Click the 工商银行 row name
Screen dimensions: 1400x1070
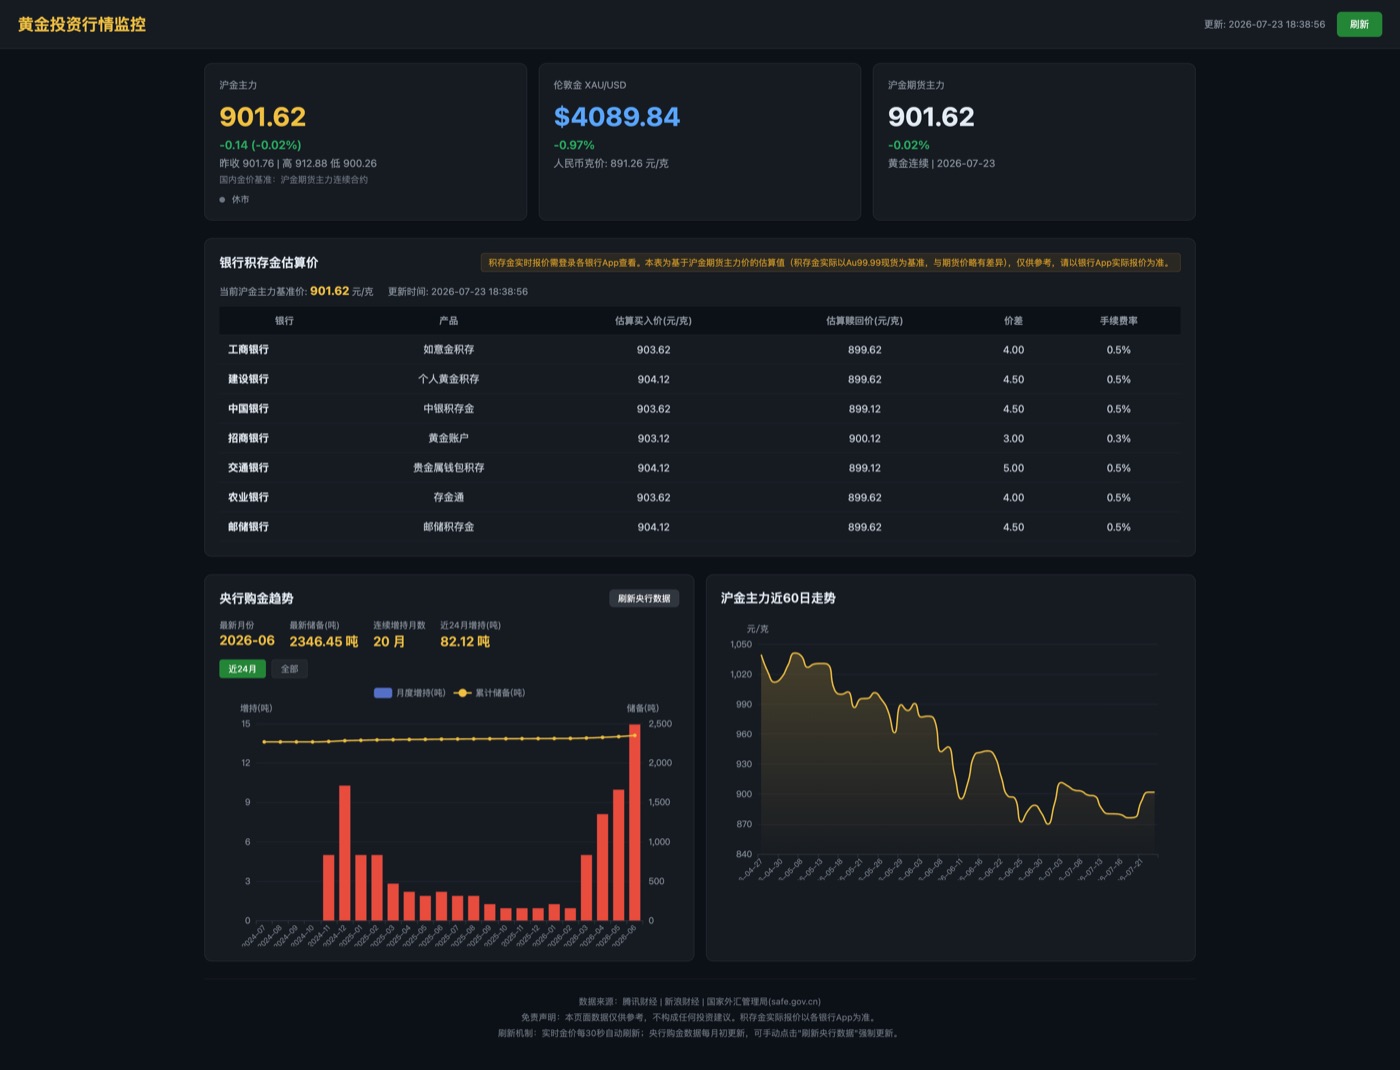248,350
